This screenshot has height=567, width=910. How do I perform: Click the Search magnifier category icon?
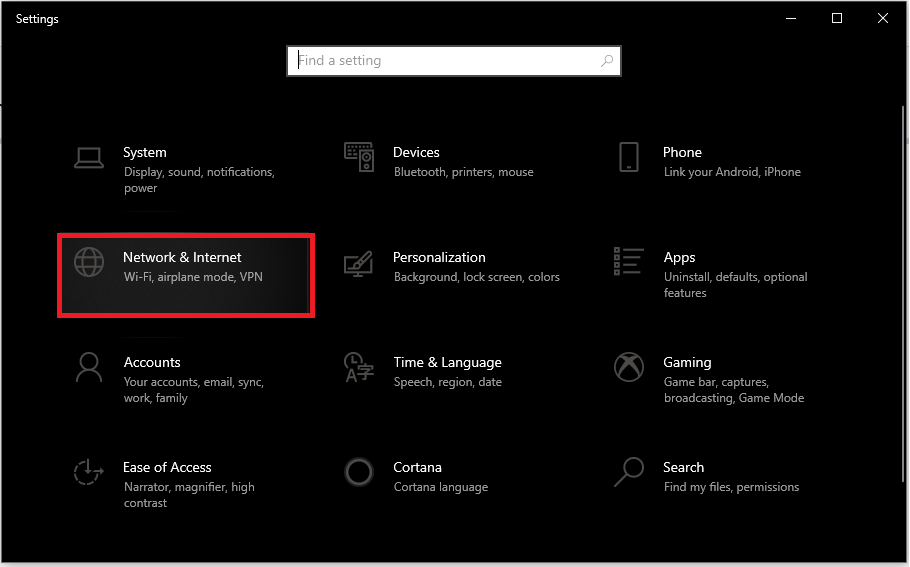coord(629,472)
